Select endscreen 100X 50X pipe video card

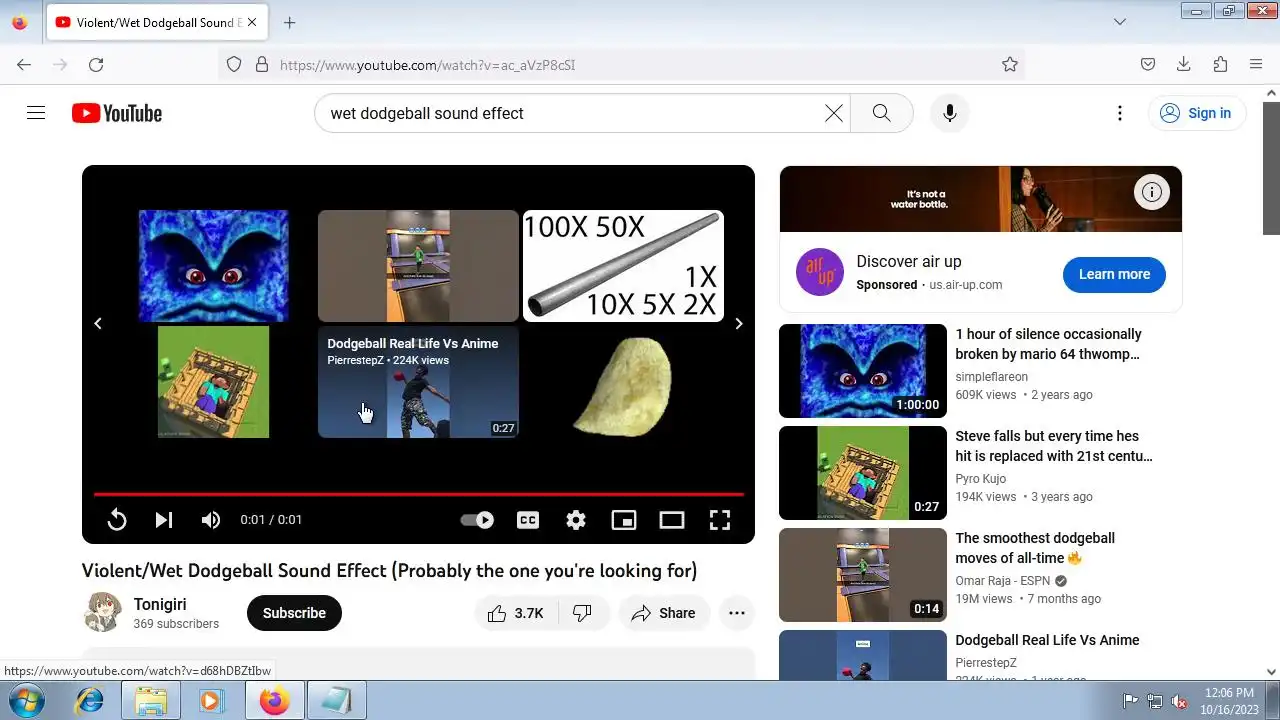pos(623,266)
